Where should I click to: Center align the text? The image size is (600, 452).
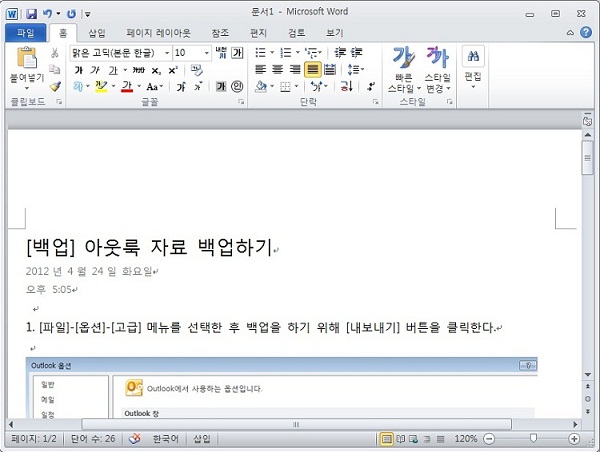click(x=278, y=70)
